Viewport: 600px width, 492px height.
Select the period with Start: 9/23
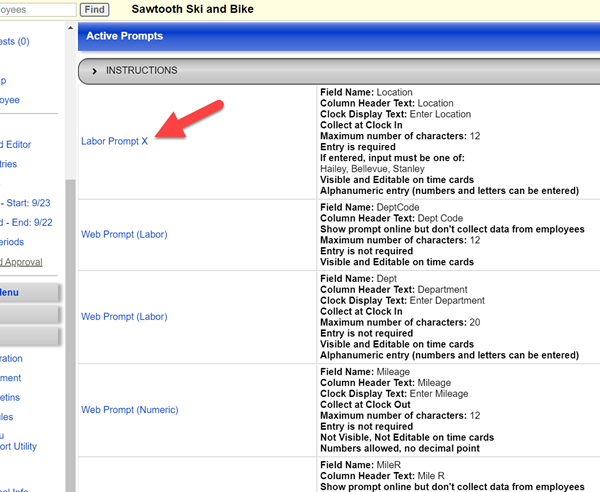pyautogui.click(x=26, y=203)
